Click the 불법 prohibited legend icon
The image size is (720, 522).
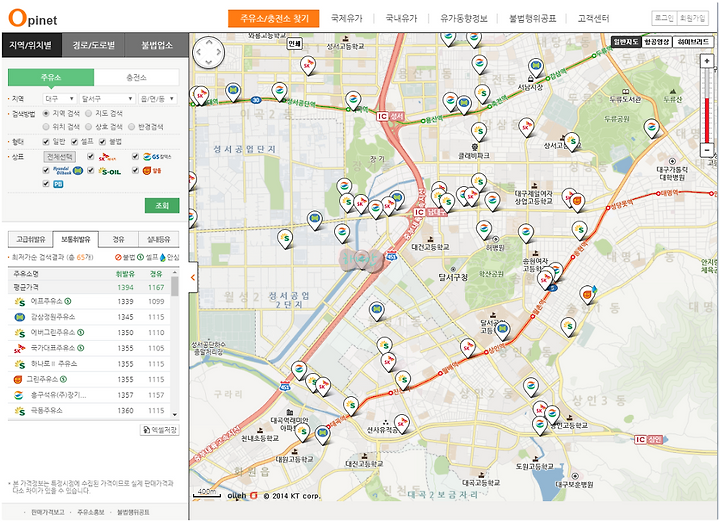coord(118,258)
